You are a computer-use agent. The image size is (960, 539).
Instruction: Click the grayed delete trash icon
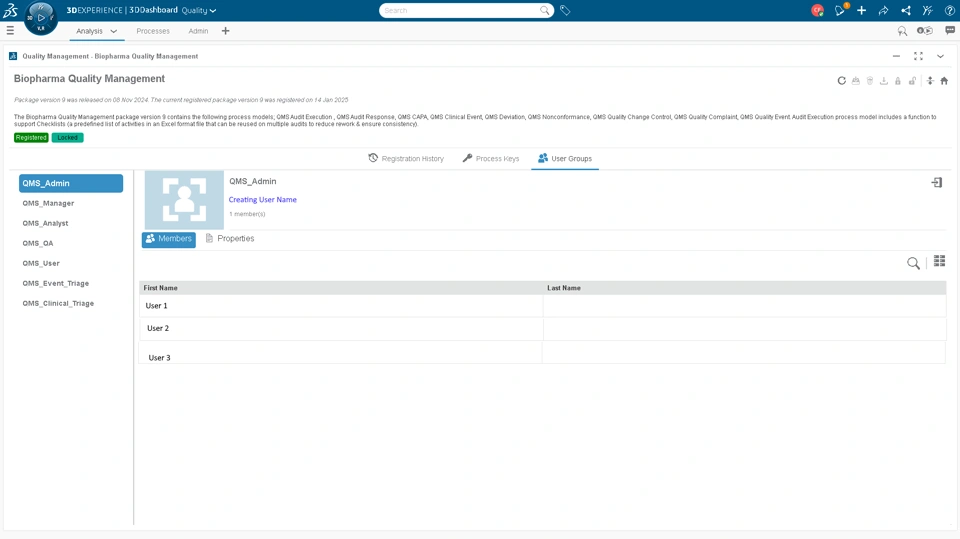tap(870, 81)
